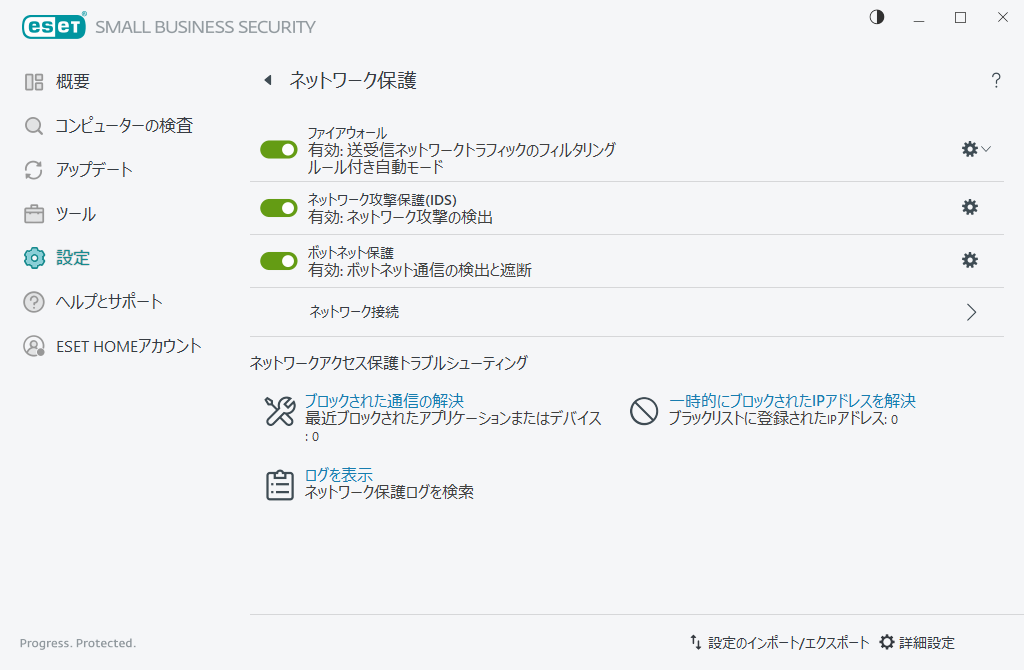Switch off ボットネット保護
Screen dimensions: 1024x670
(x=278, y=261)
